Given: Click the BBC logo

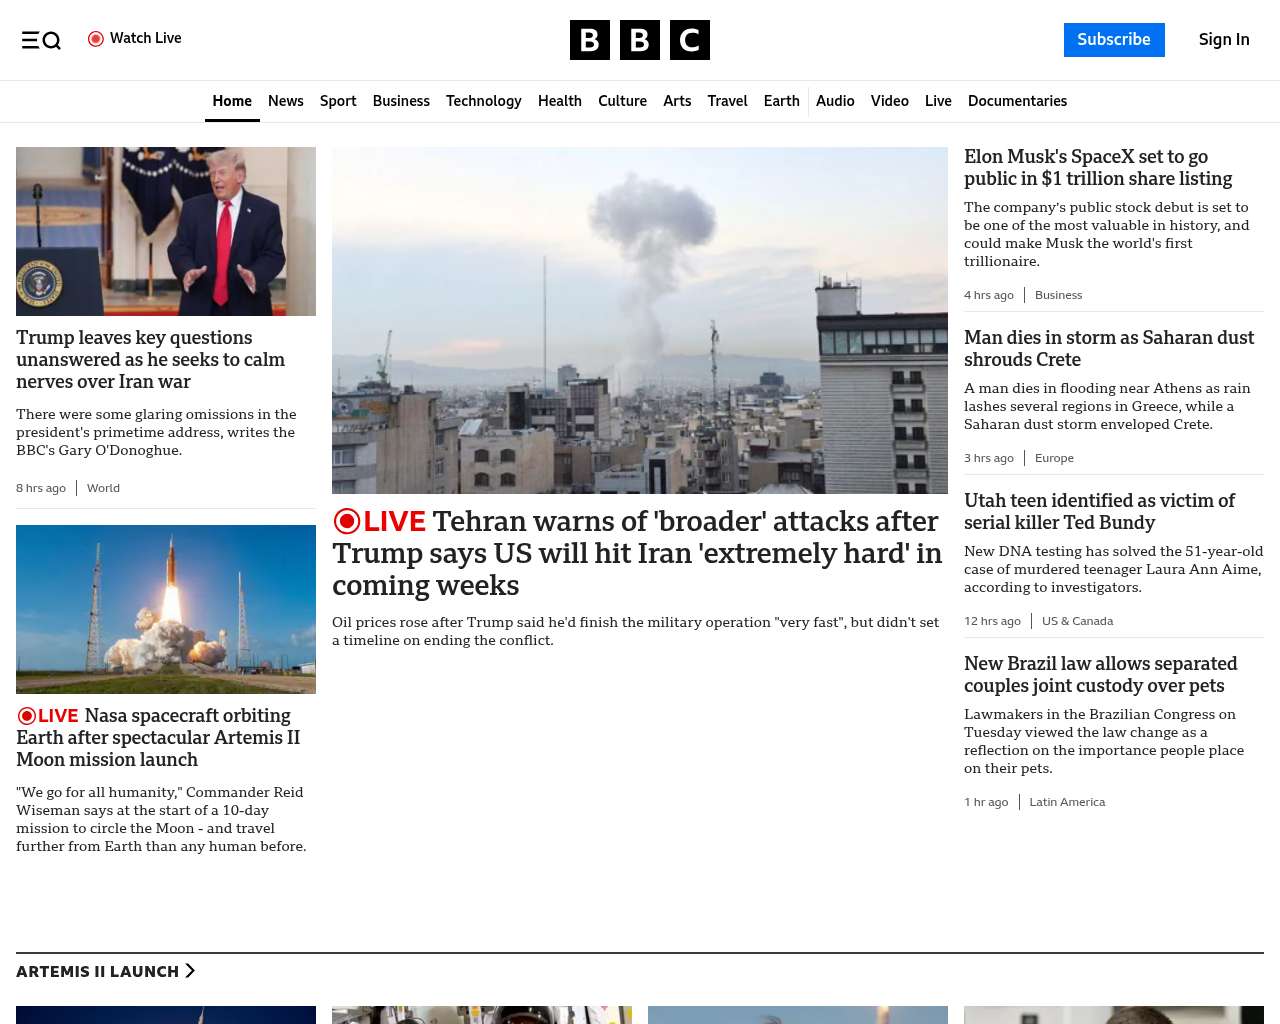Looking at the screenshot, I should click(x=639, y=40).
